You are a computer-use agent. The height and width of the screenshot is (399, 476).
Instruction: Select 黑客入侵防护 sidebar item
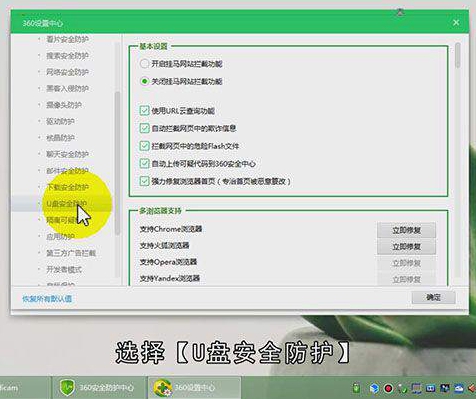(x=67, y=89)
